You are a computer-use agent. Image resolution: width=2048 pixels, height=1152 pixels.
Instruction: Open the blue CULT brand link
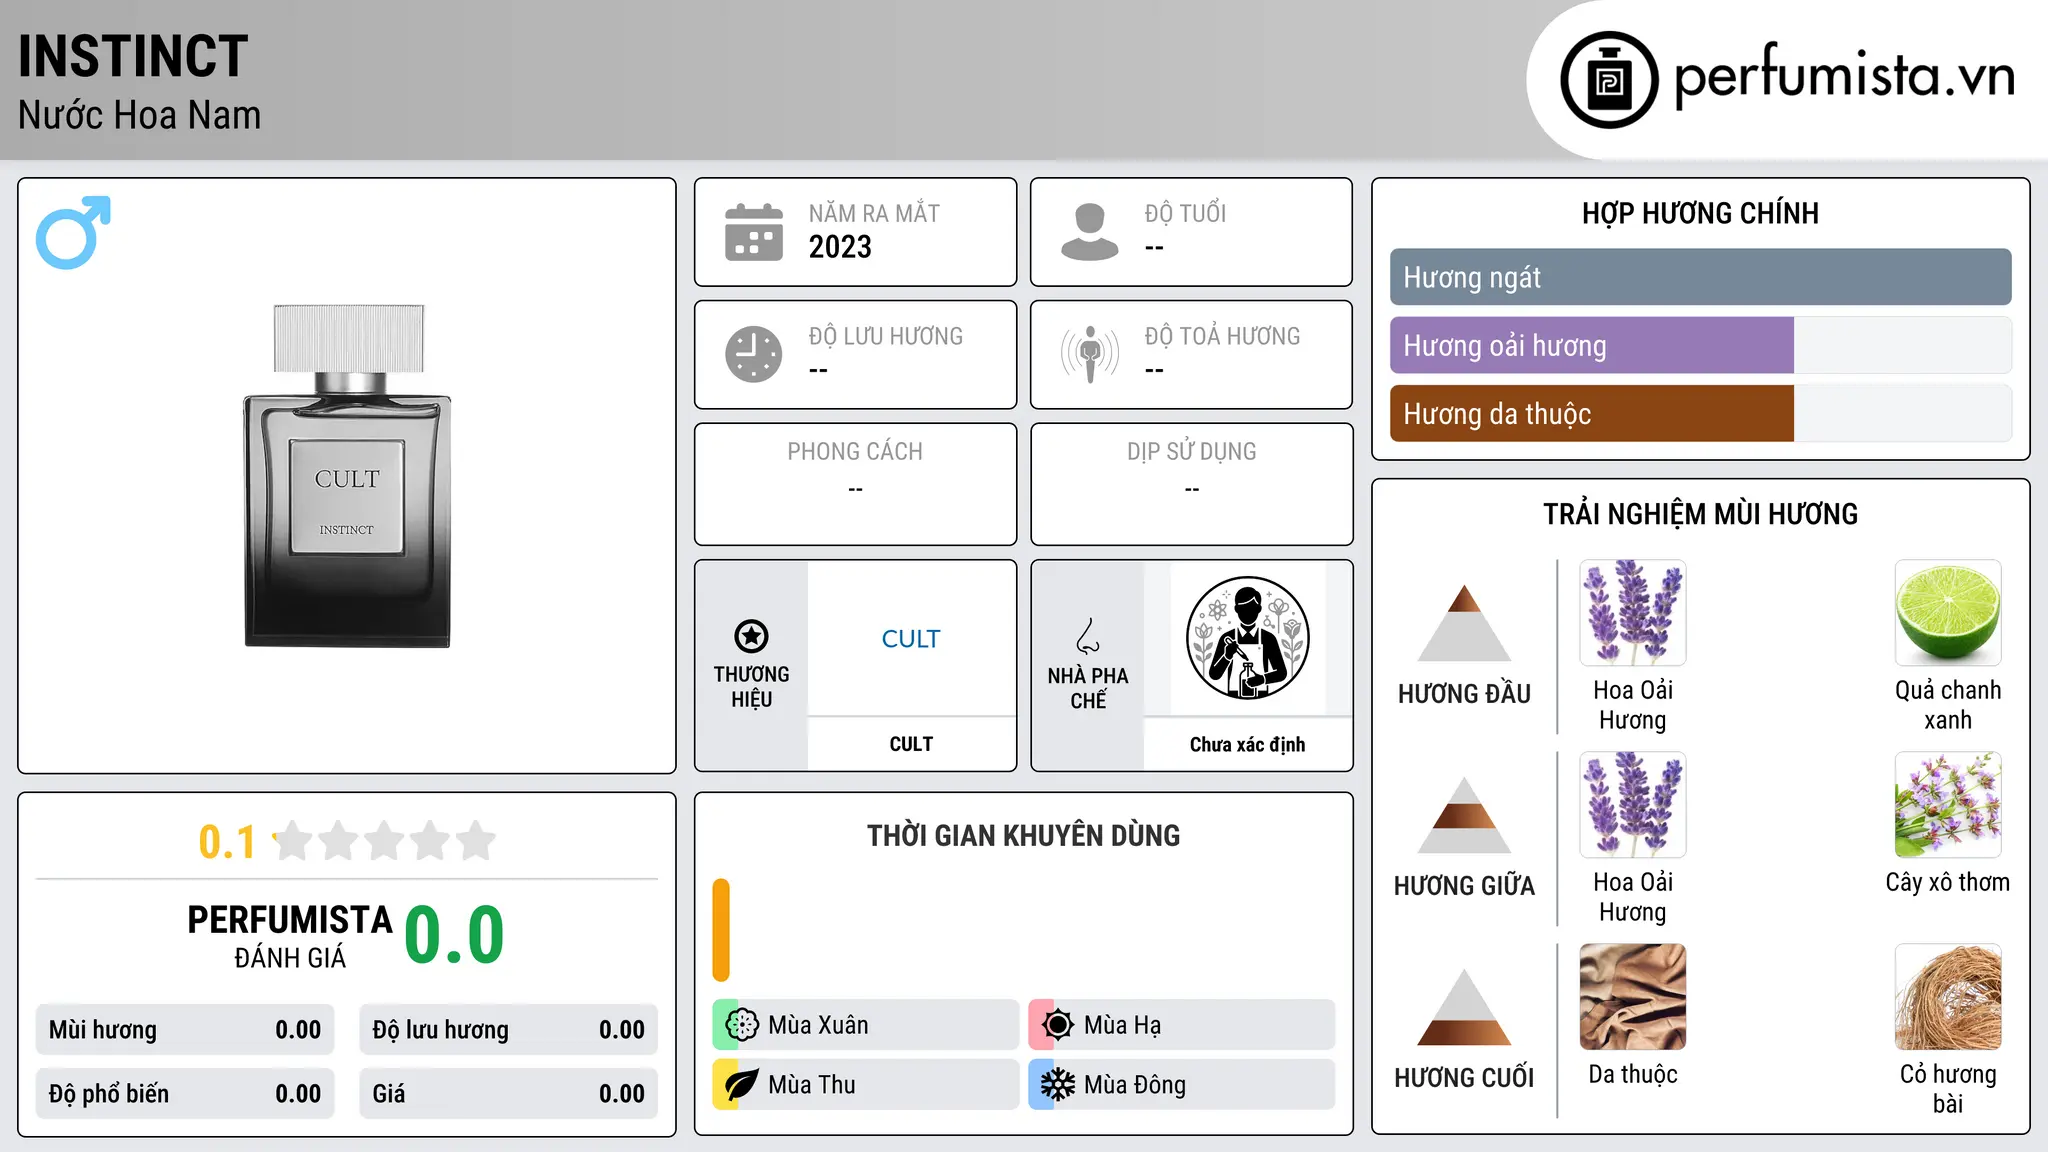coord(911,638)
